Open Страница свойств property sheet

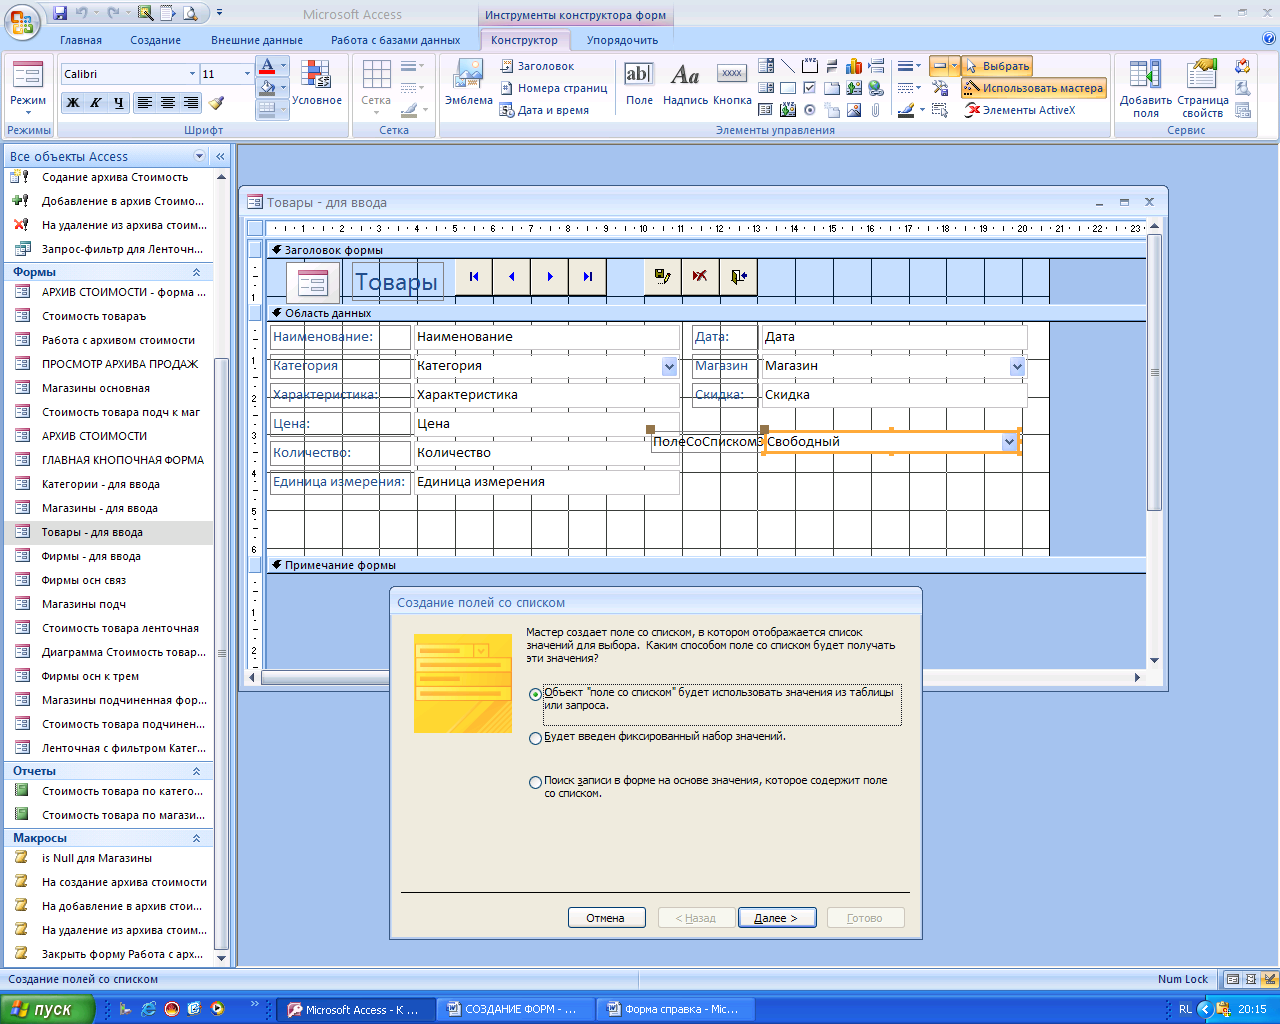(x=1202, y=88)
